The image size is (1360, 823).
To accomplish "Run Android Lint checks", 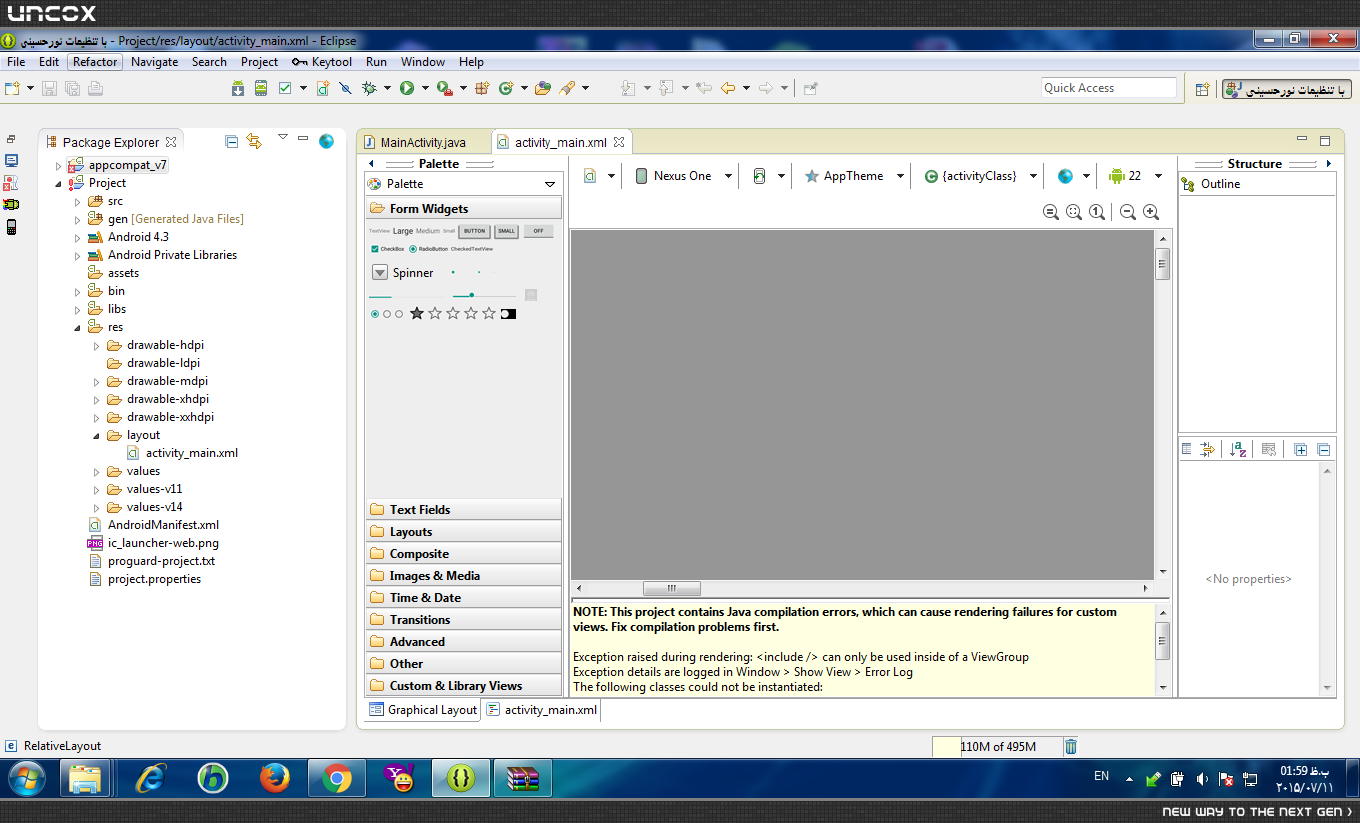I will (x=285, y=88).
